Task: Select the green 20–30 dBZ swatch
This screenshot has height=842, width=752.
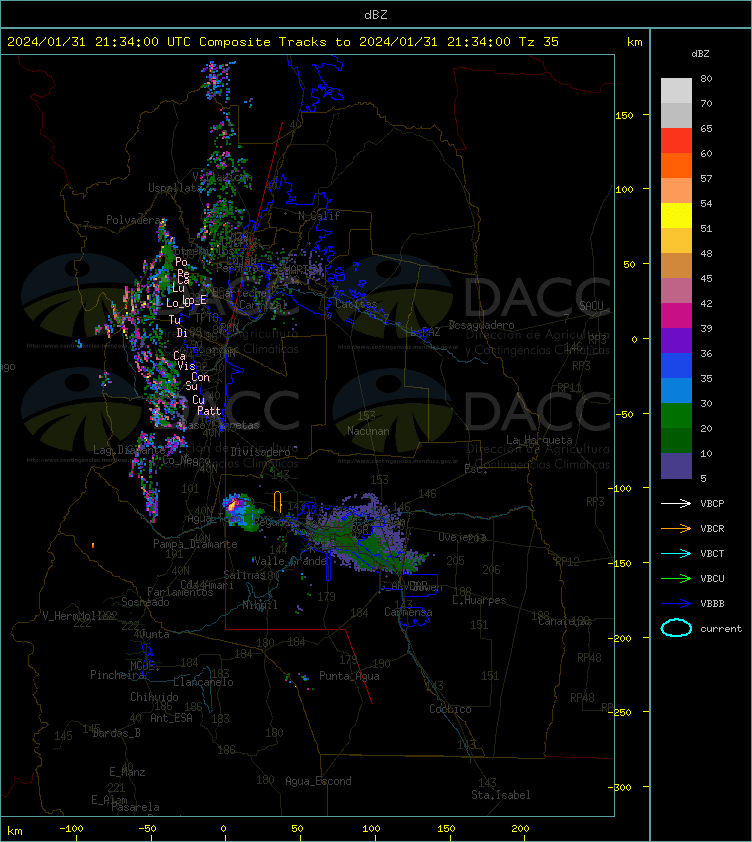Action: (676, 415)
